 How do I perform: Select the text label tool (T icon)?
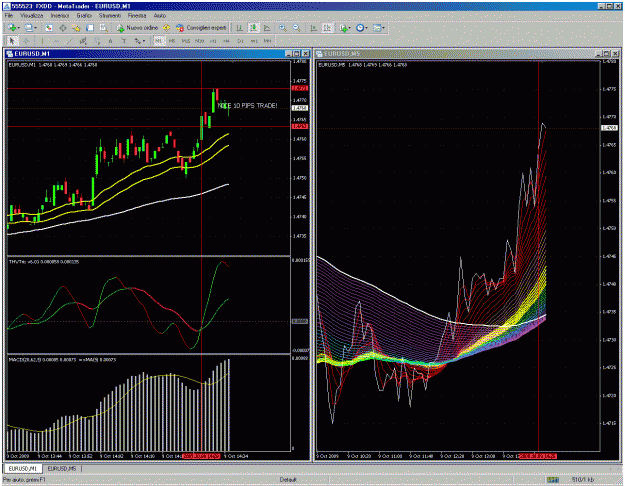124,41
